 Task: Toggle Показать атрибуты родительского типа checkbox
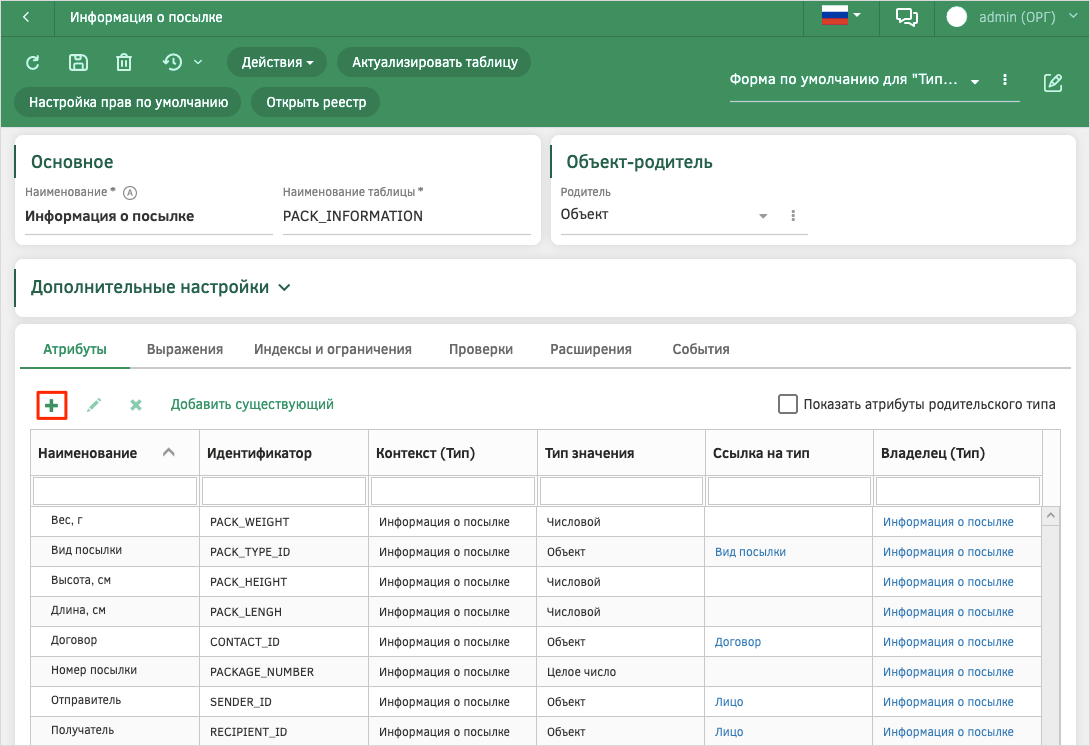pyautogui.click(x=788, y=404)
